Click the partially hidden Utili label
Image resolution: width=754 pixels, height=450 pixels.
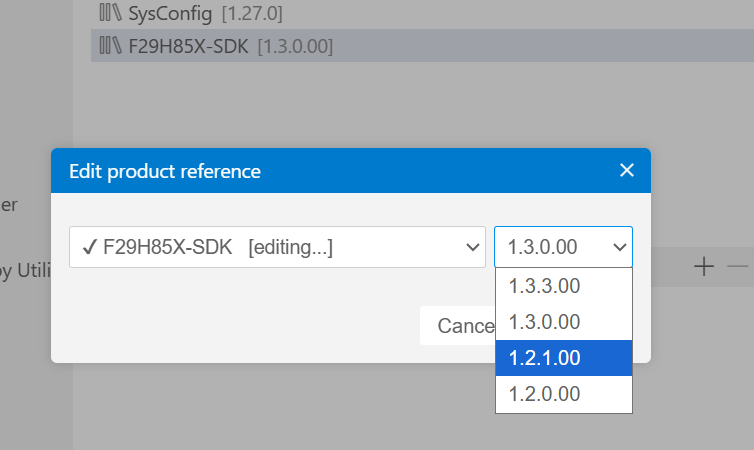[34, 270]
